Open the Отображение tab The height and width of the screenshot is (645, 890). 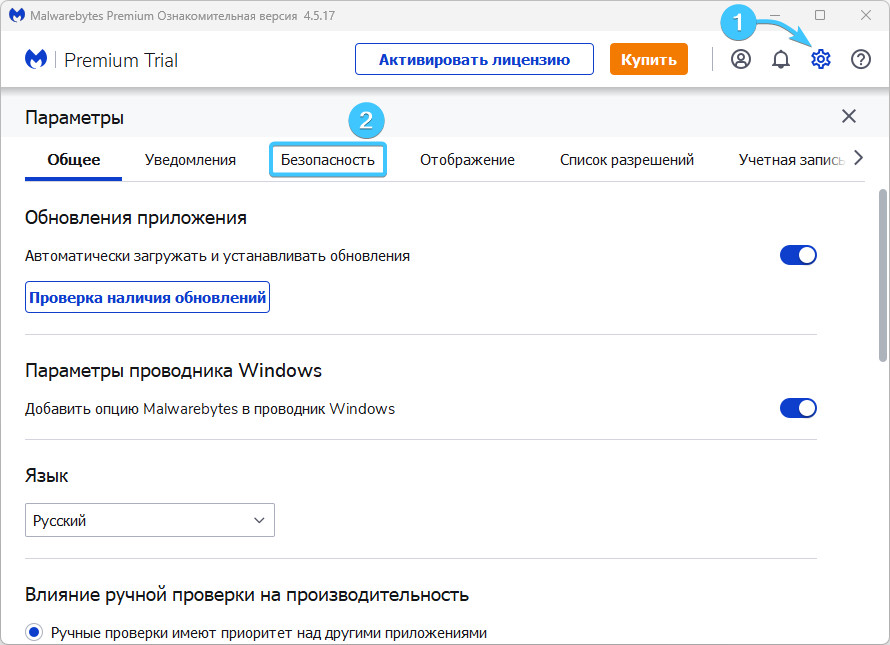467,160
